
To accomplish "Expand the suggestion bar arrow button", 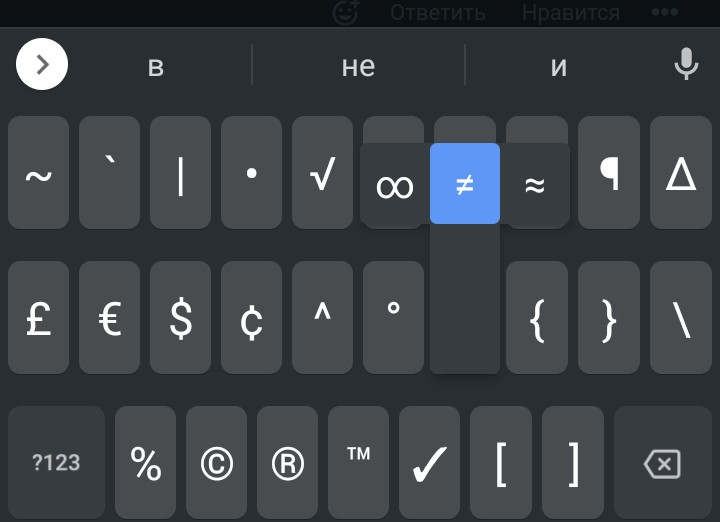I will point(42,64).
